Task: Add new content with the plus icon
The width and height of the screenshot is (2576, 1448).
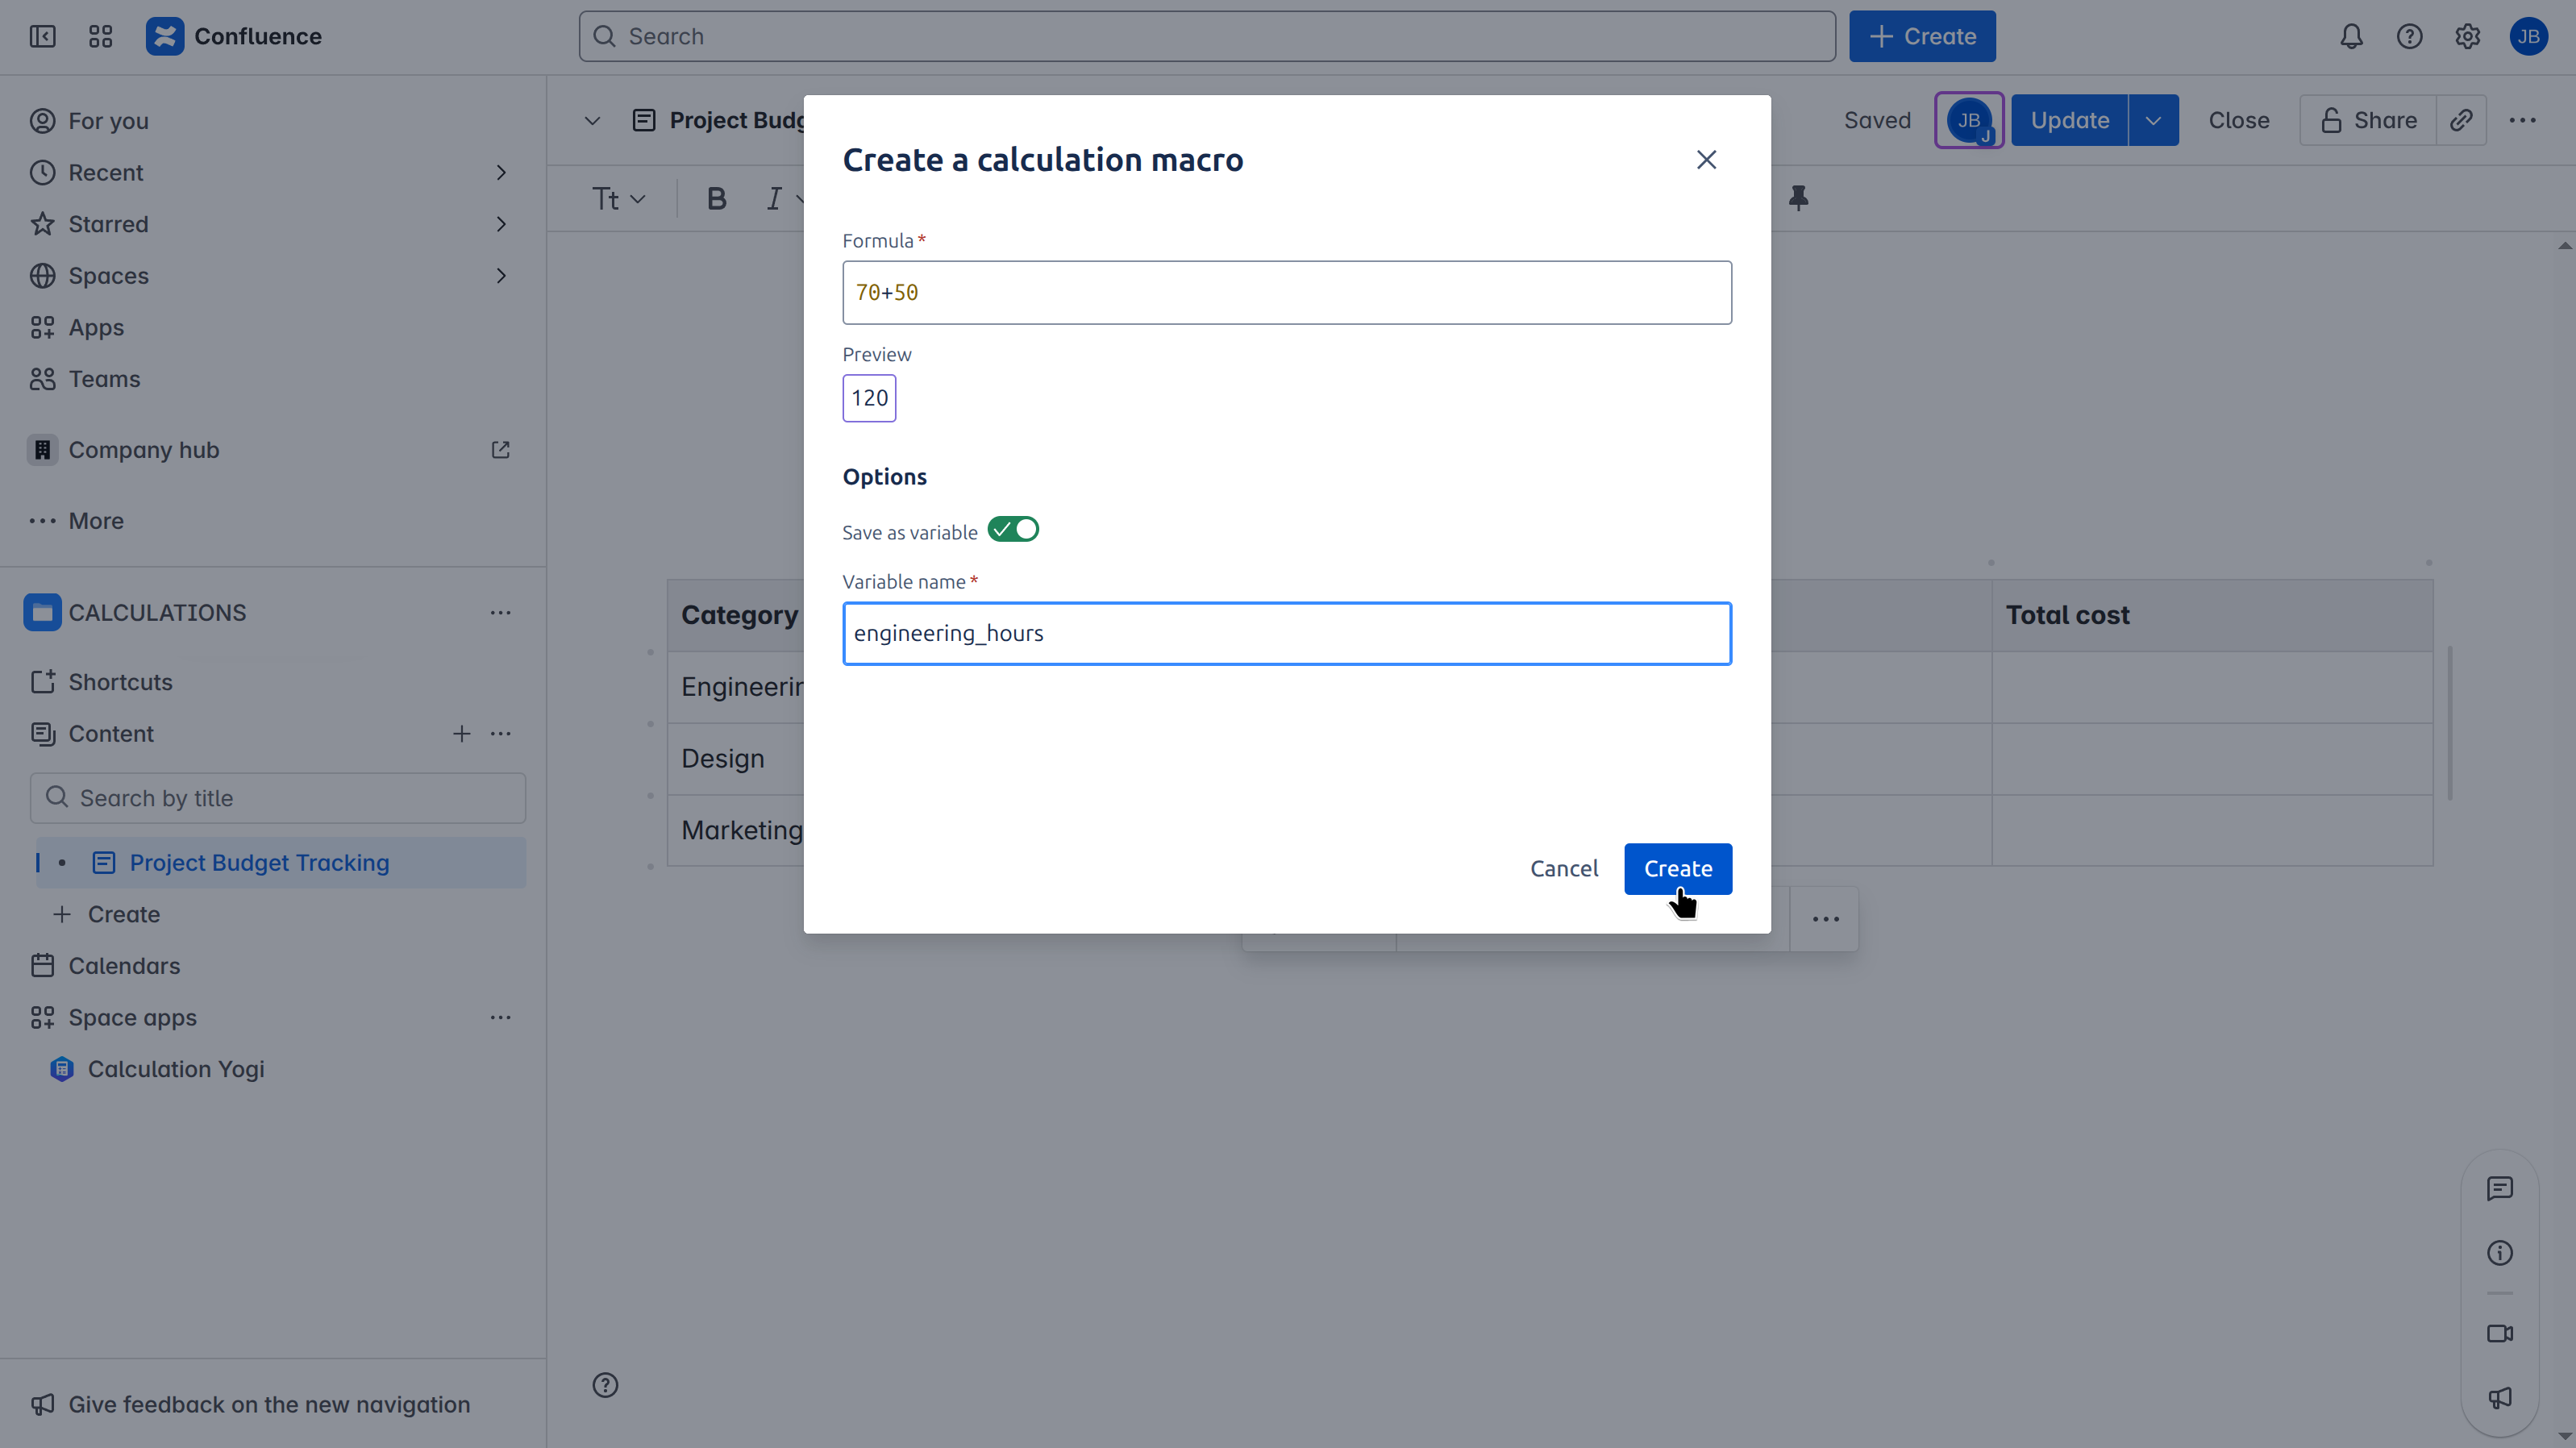Action: point(461,734)
